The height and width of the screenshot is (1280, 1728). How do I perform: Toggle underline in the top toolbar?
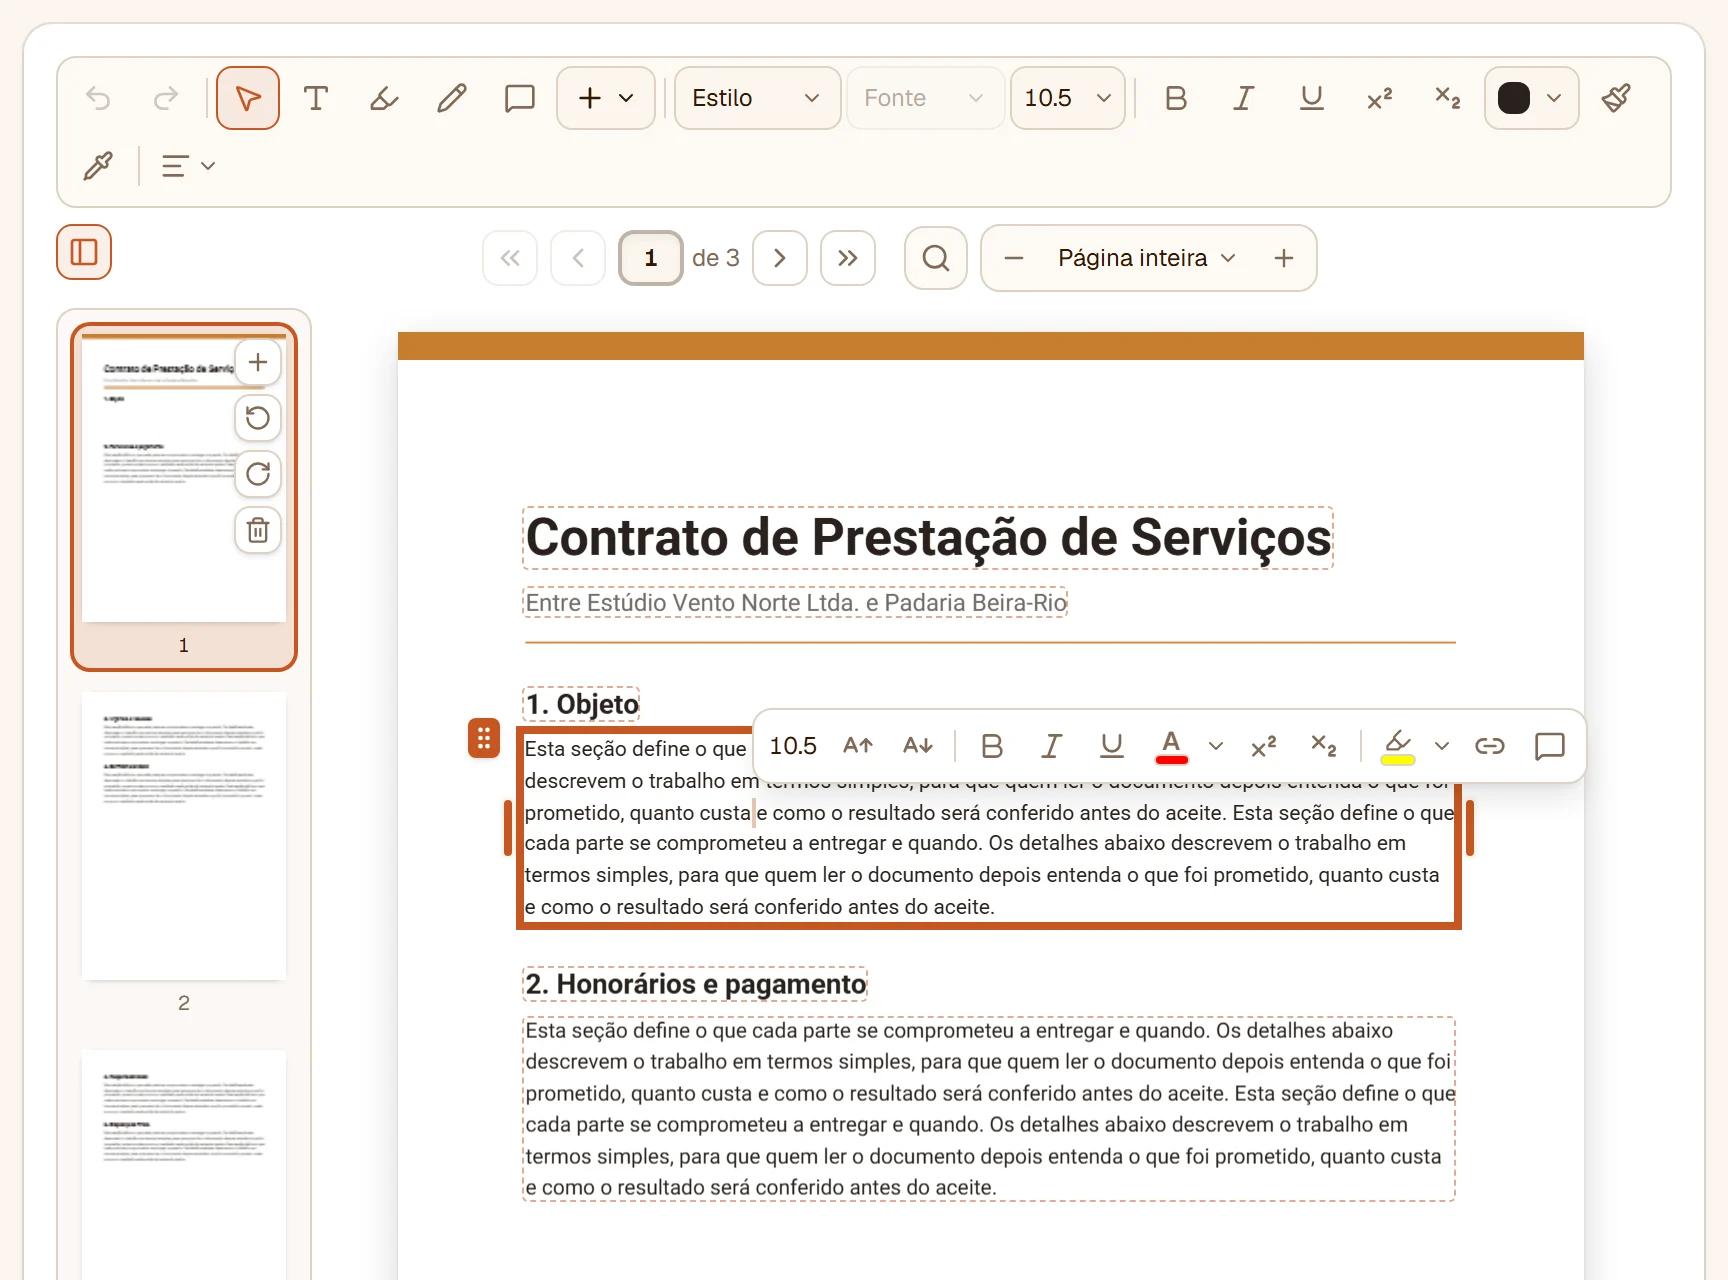pos(1312,98)
